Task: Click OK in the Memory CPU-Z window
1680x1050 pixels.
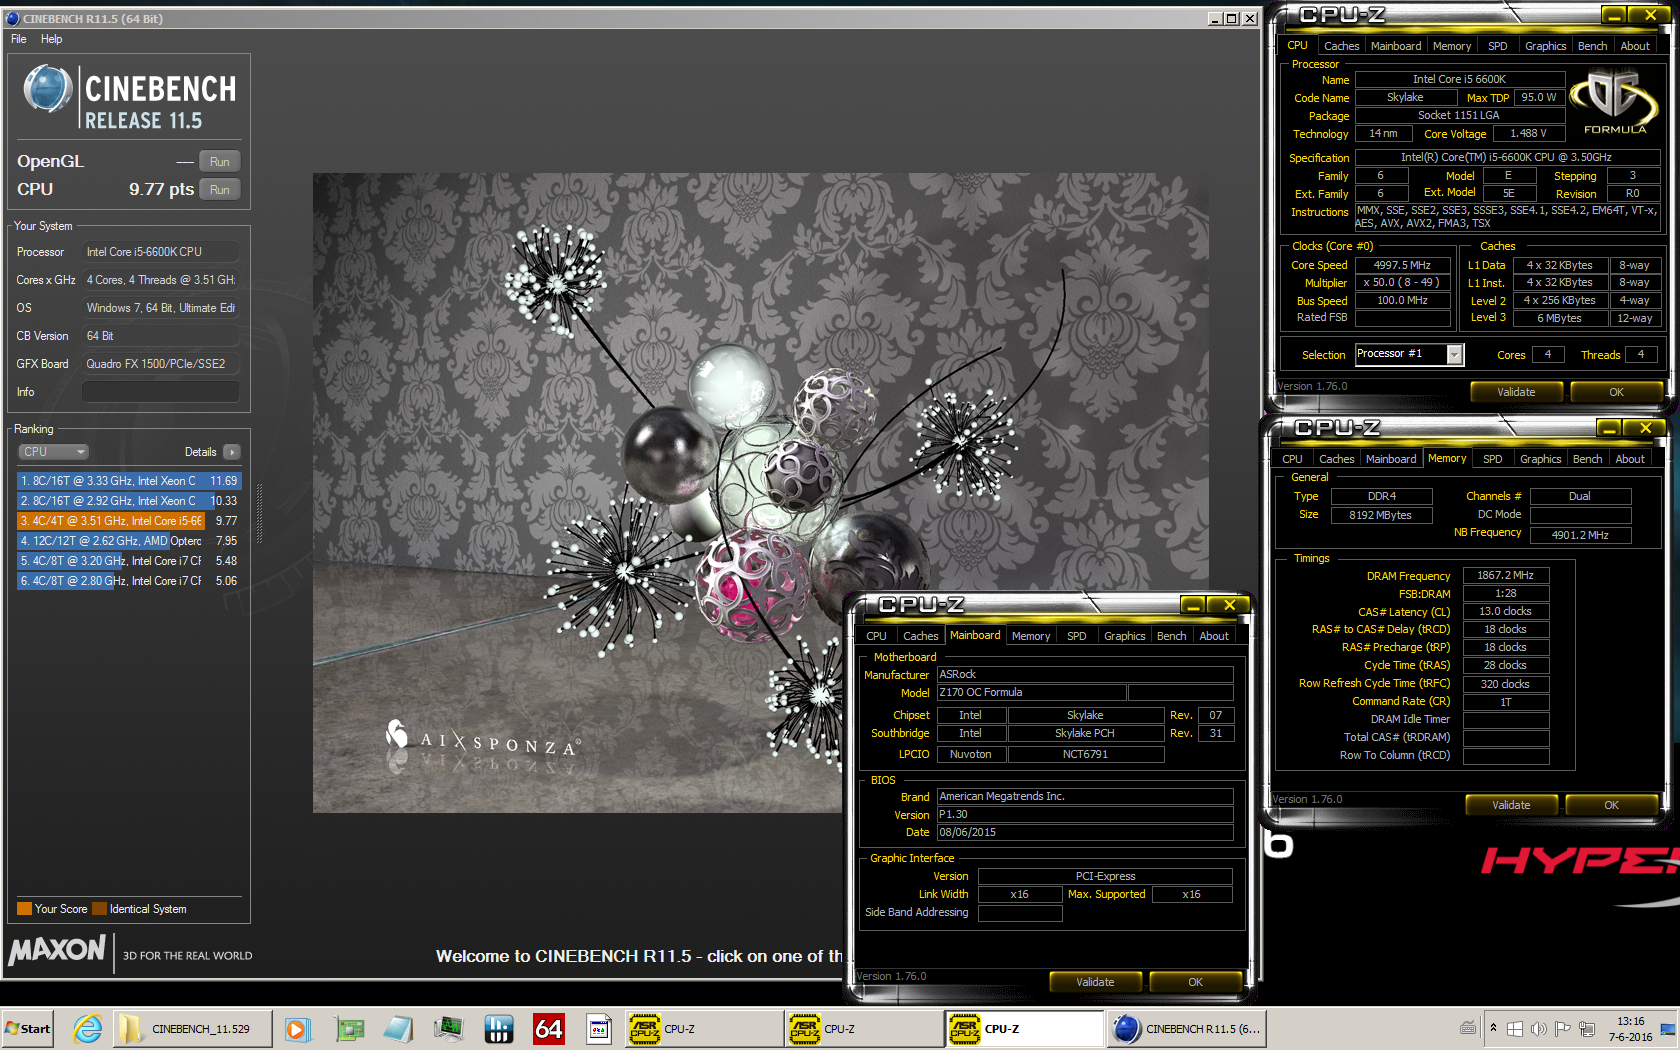Action: [x=1611, y=805]
